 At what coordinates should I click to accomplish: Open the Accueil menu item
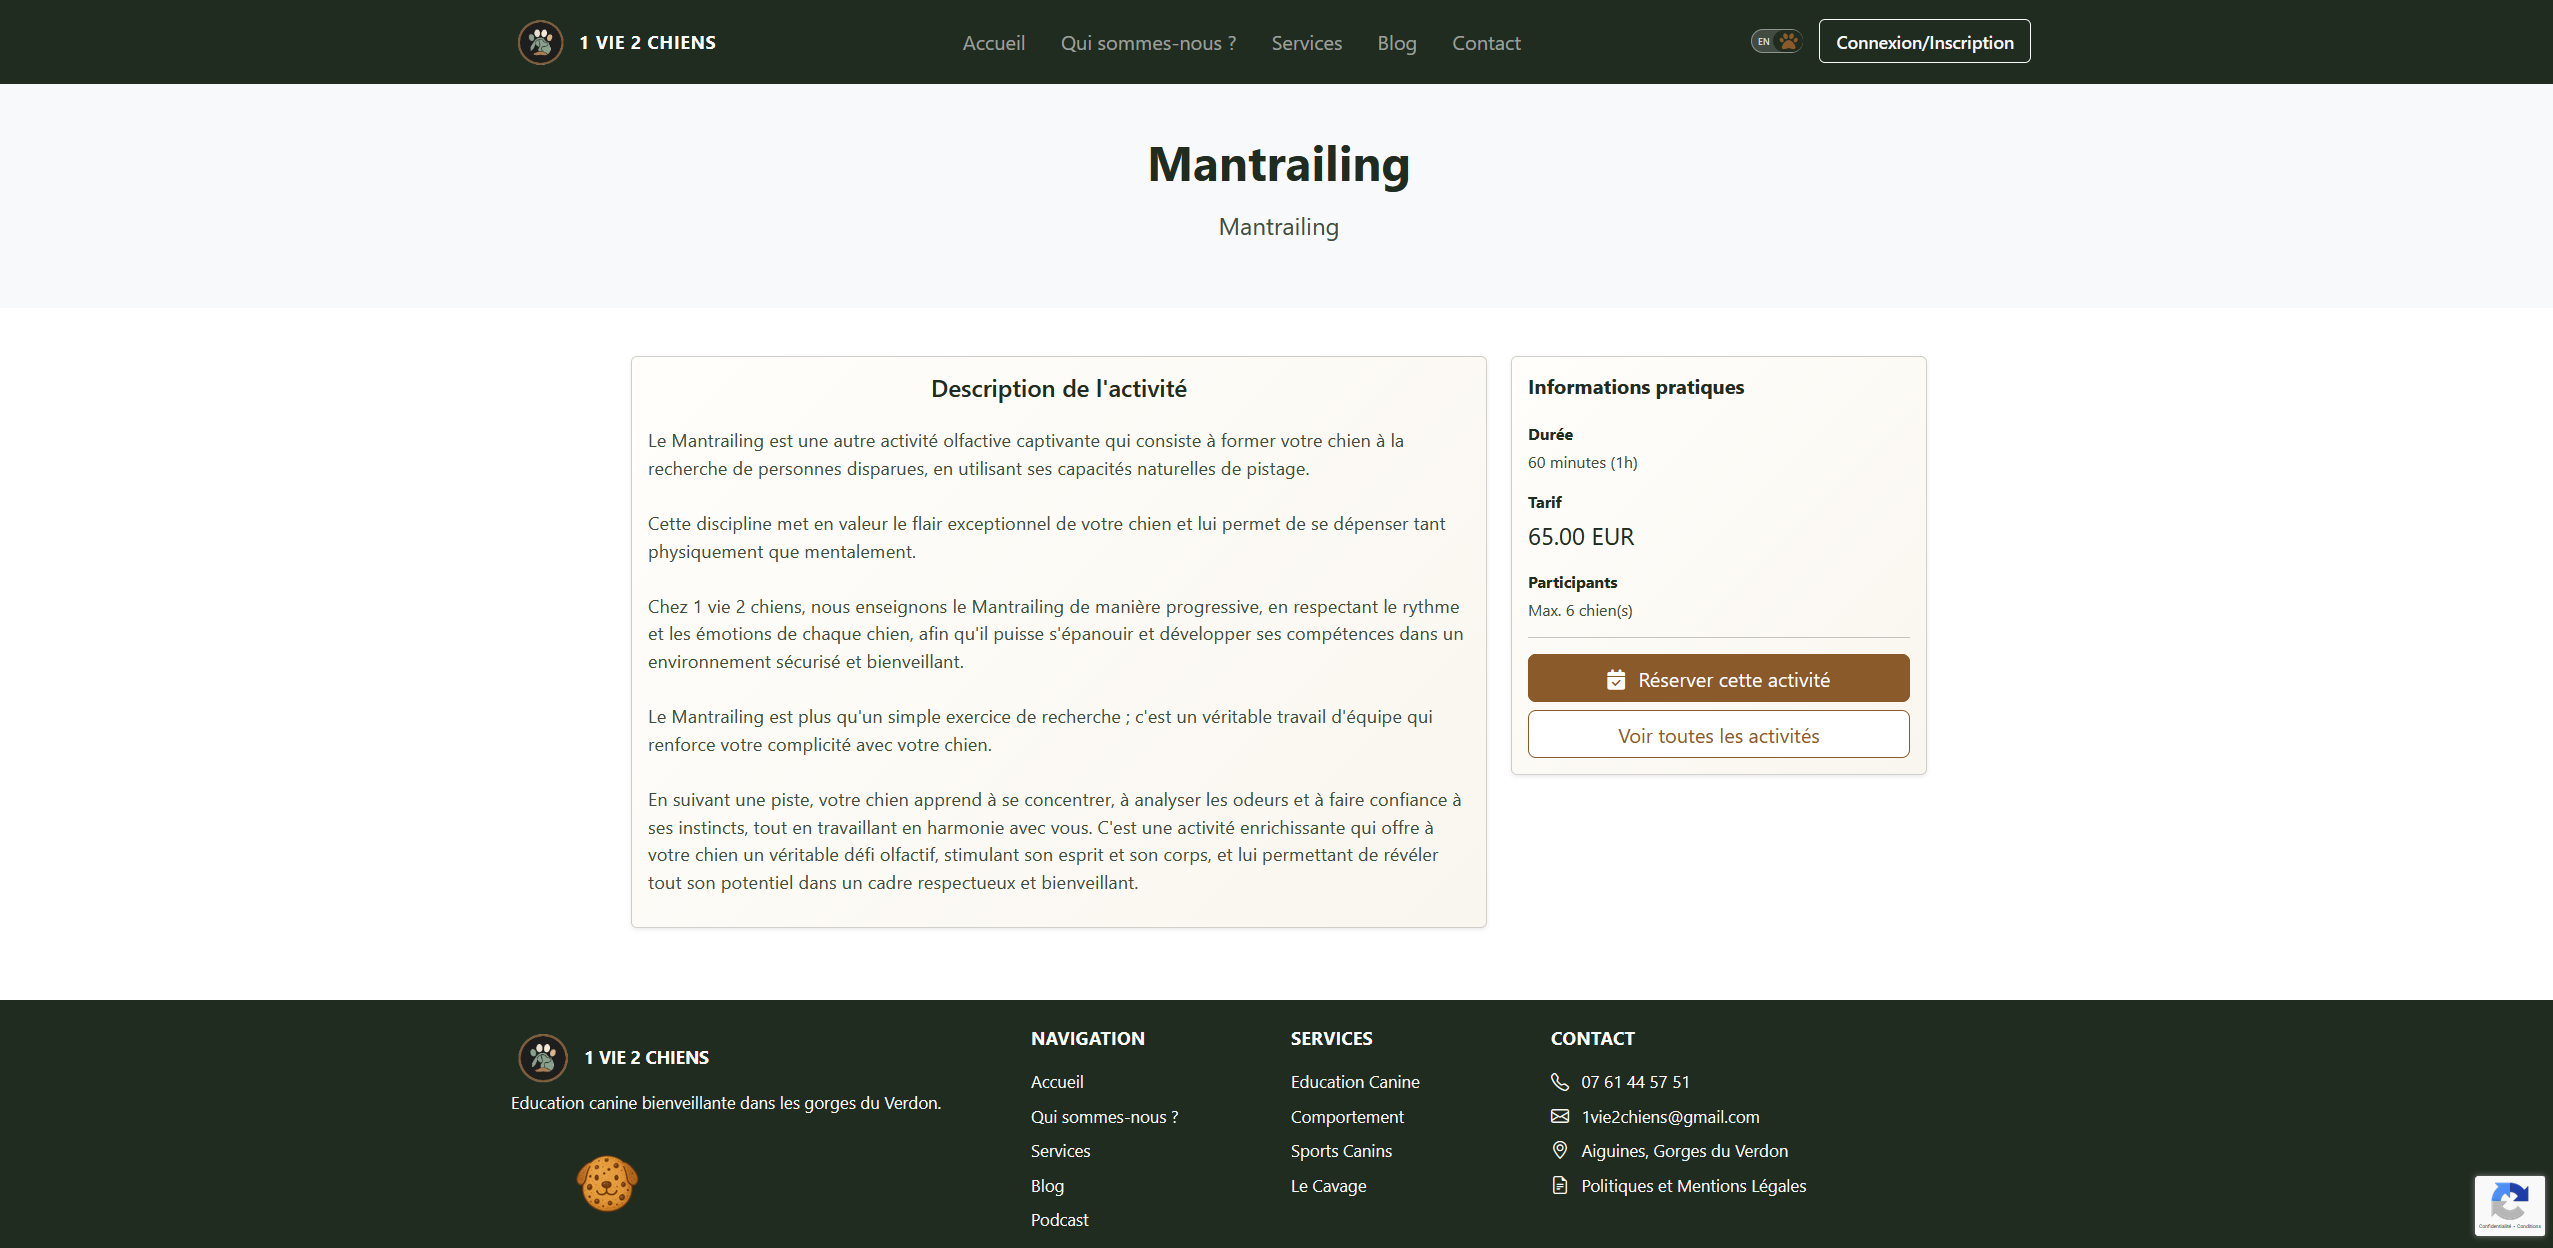click(993, 43)
